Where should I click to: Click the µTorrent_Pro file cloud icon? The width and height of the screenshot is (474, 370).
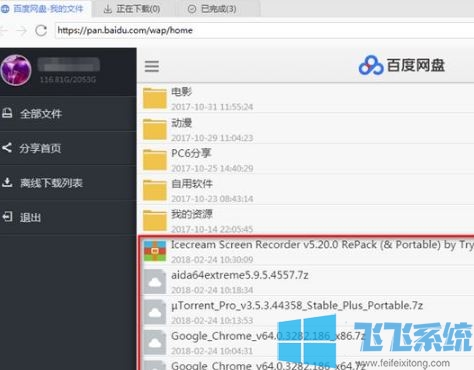tap(155, 312)
